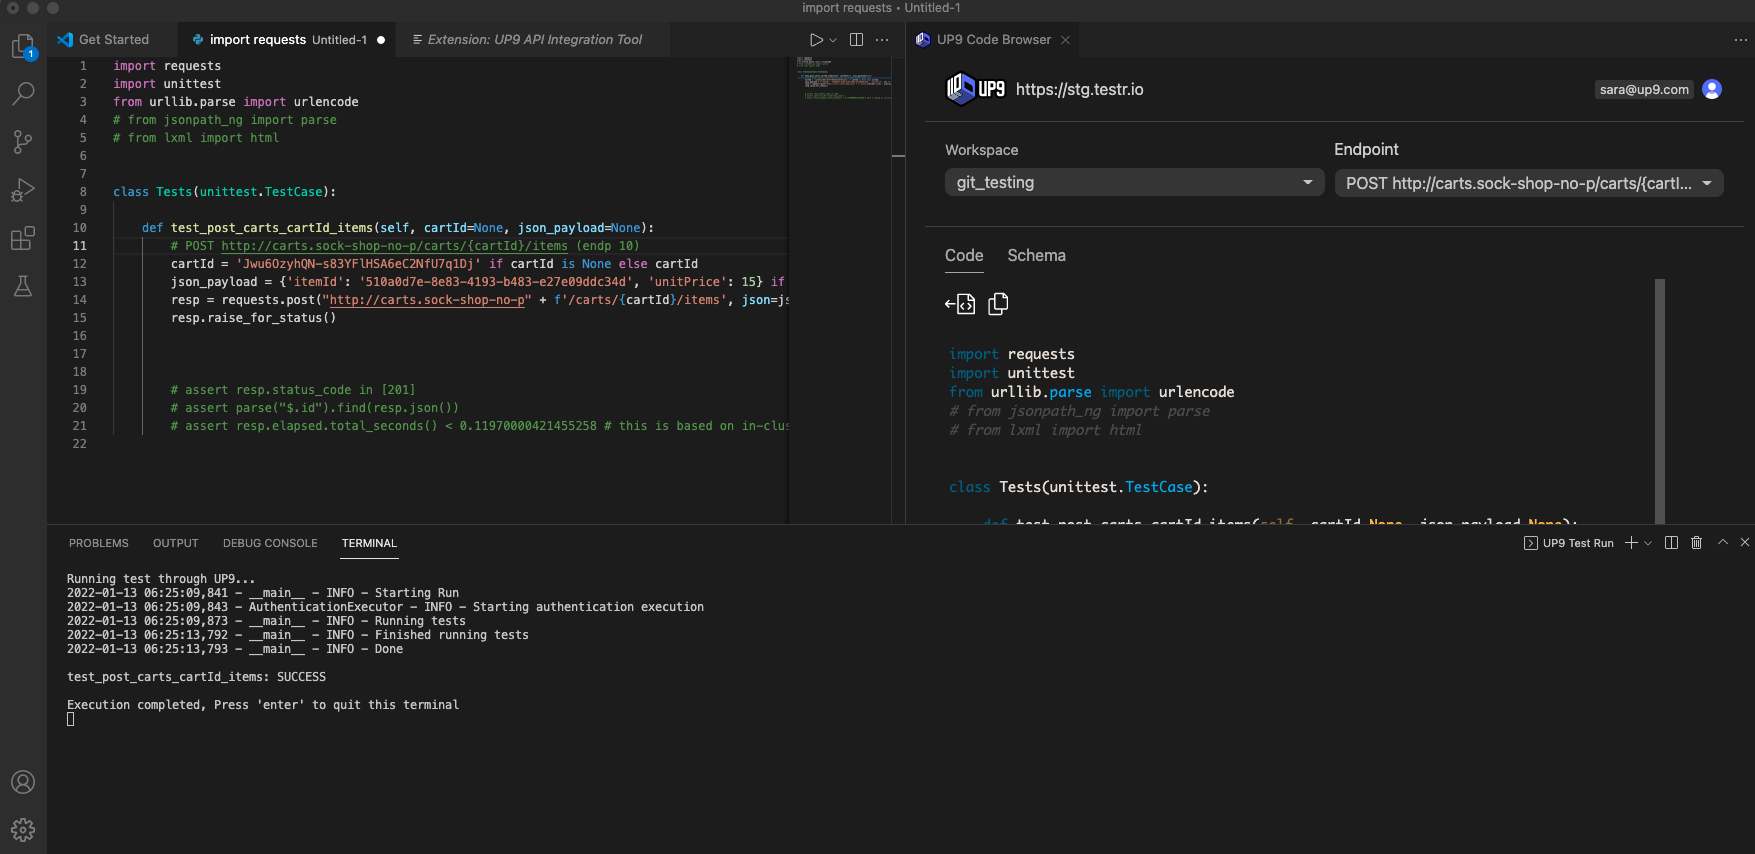Screen dimensions: 1755x854
Task: Click the UP9 logo in the browser
Action: pyautogui.click(x=975, y=89)
